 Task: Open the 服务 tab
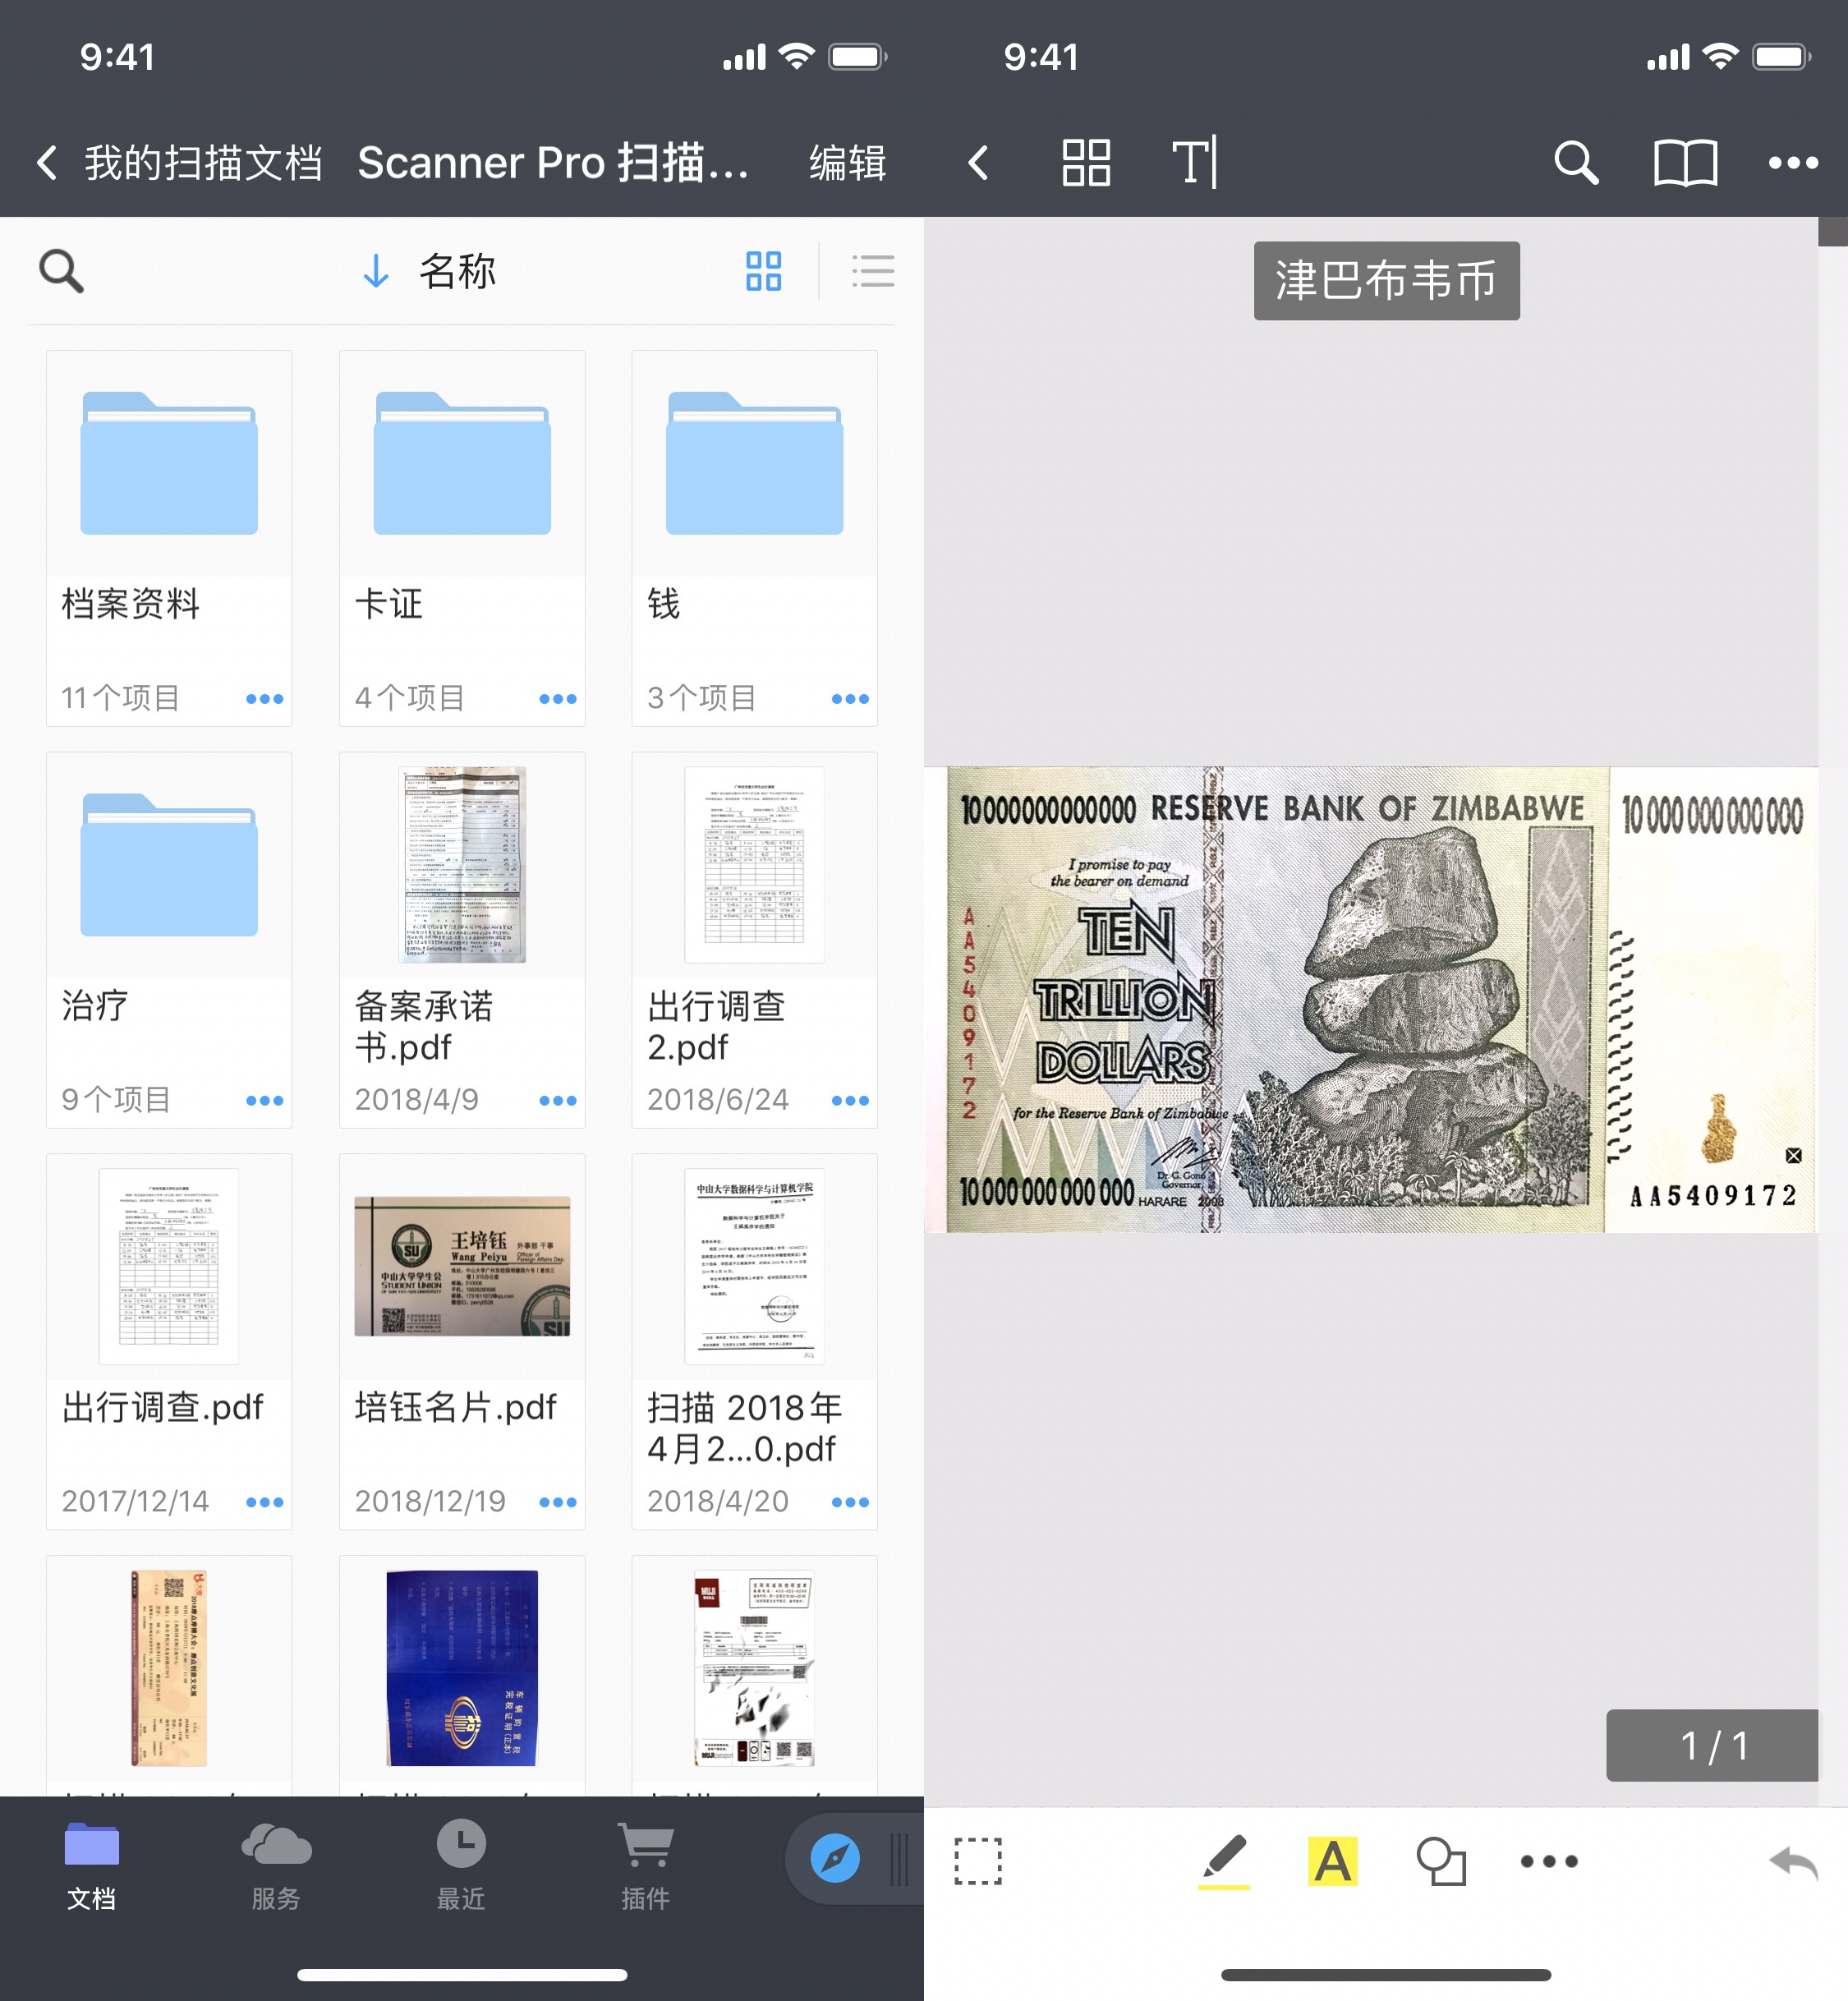click(x=276, y=1865)
